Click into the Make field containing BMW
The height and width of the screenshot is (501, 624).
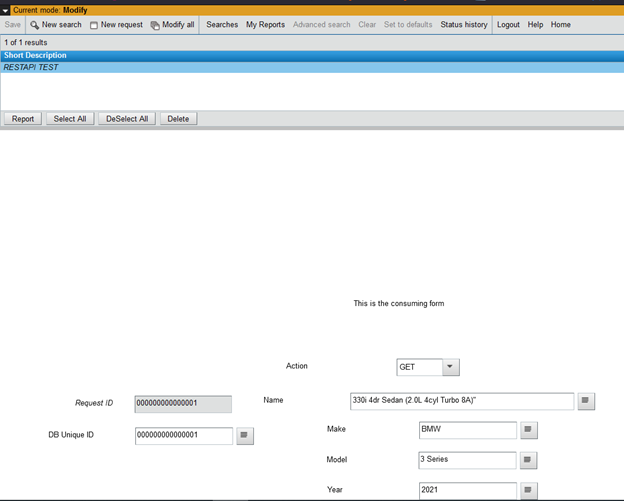coord(467,430)
